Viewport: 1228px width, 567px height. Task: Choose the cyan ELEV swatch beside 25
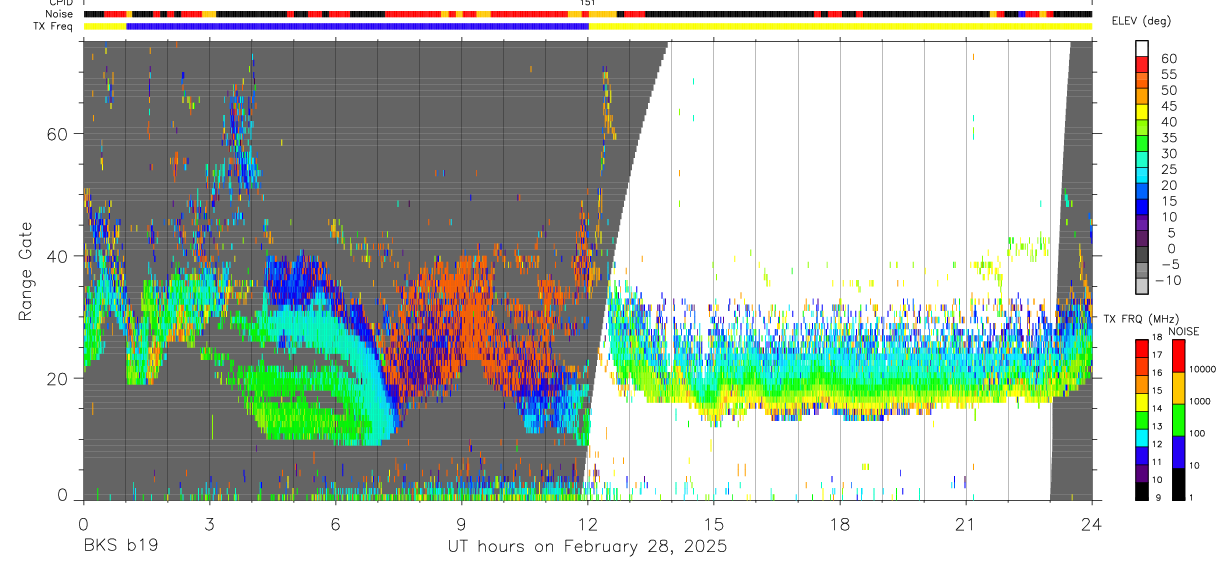tap(1142, 174)
